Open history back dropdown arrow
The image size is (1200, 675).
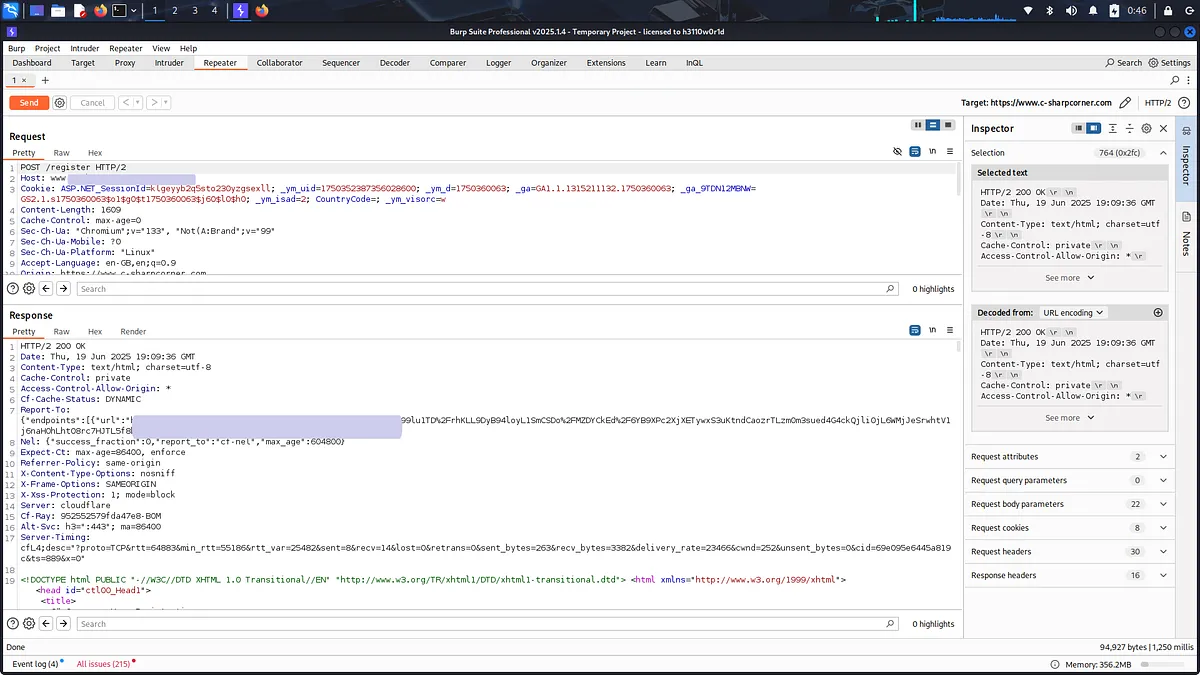(137, 102)
